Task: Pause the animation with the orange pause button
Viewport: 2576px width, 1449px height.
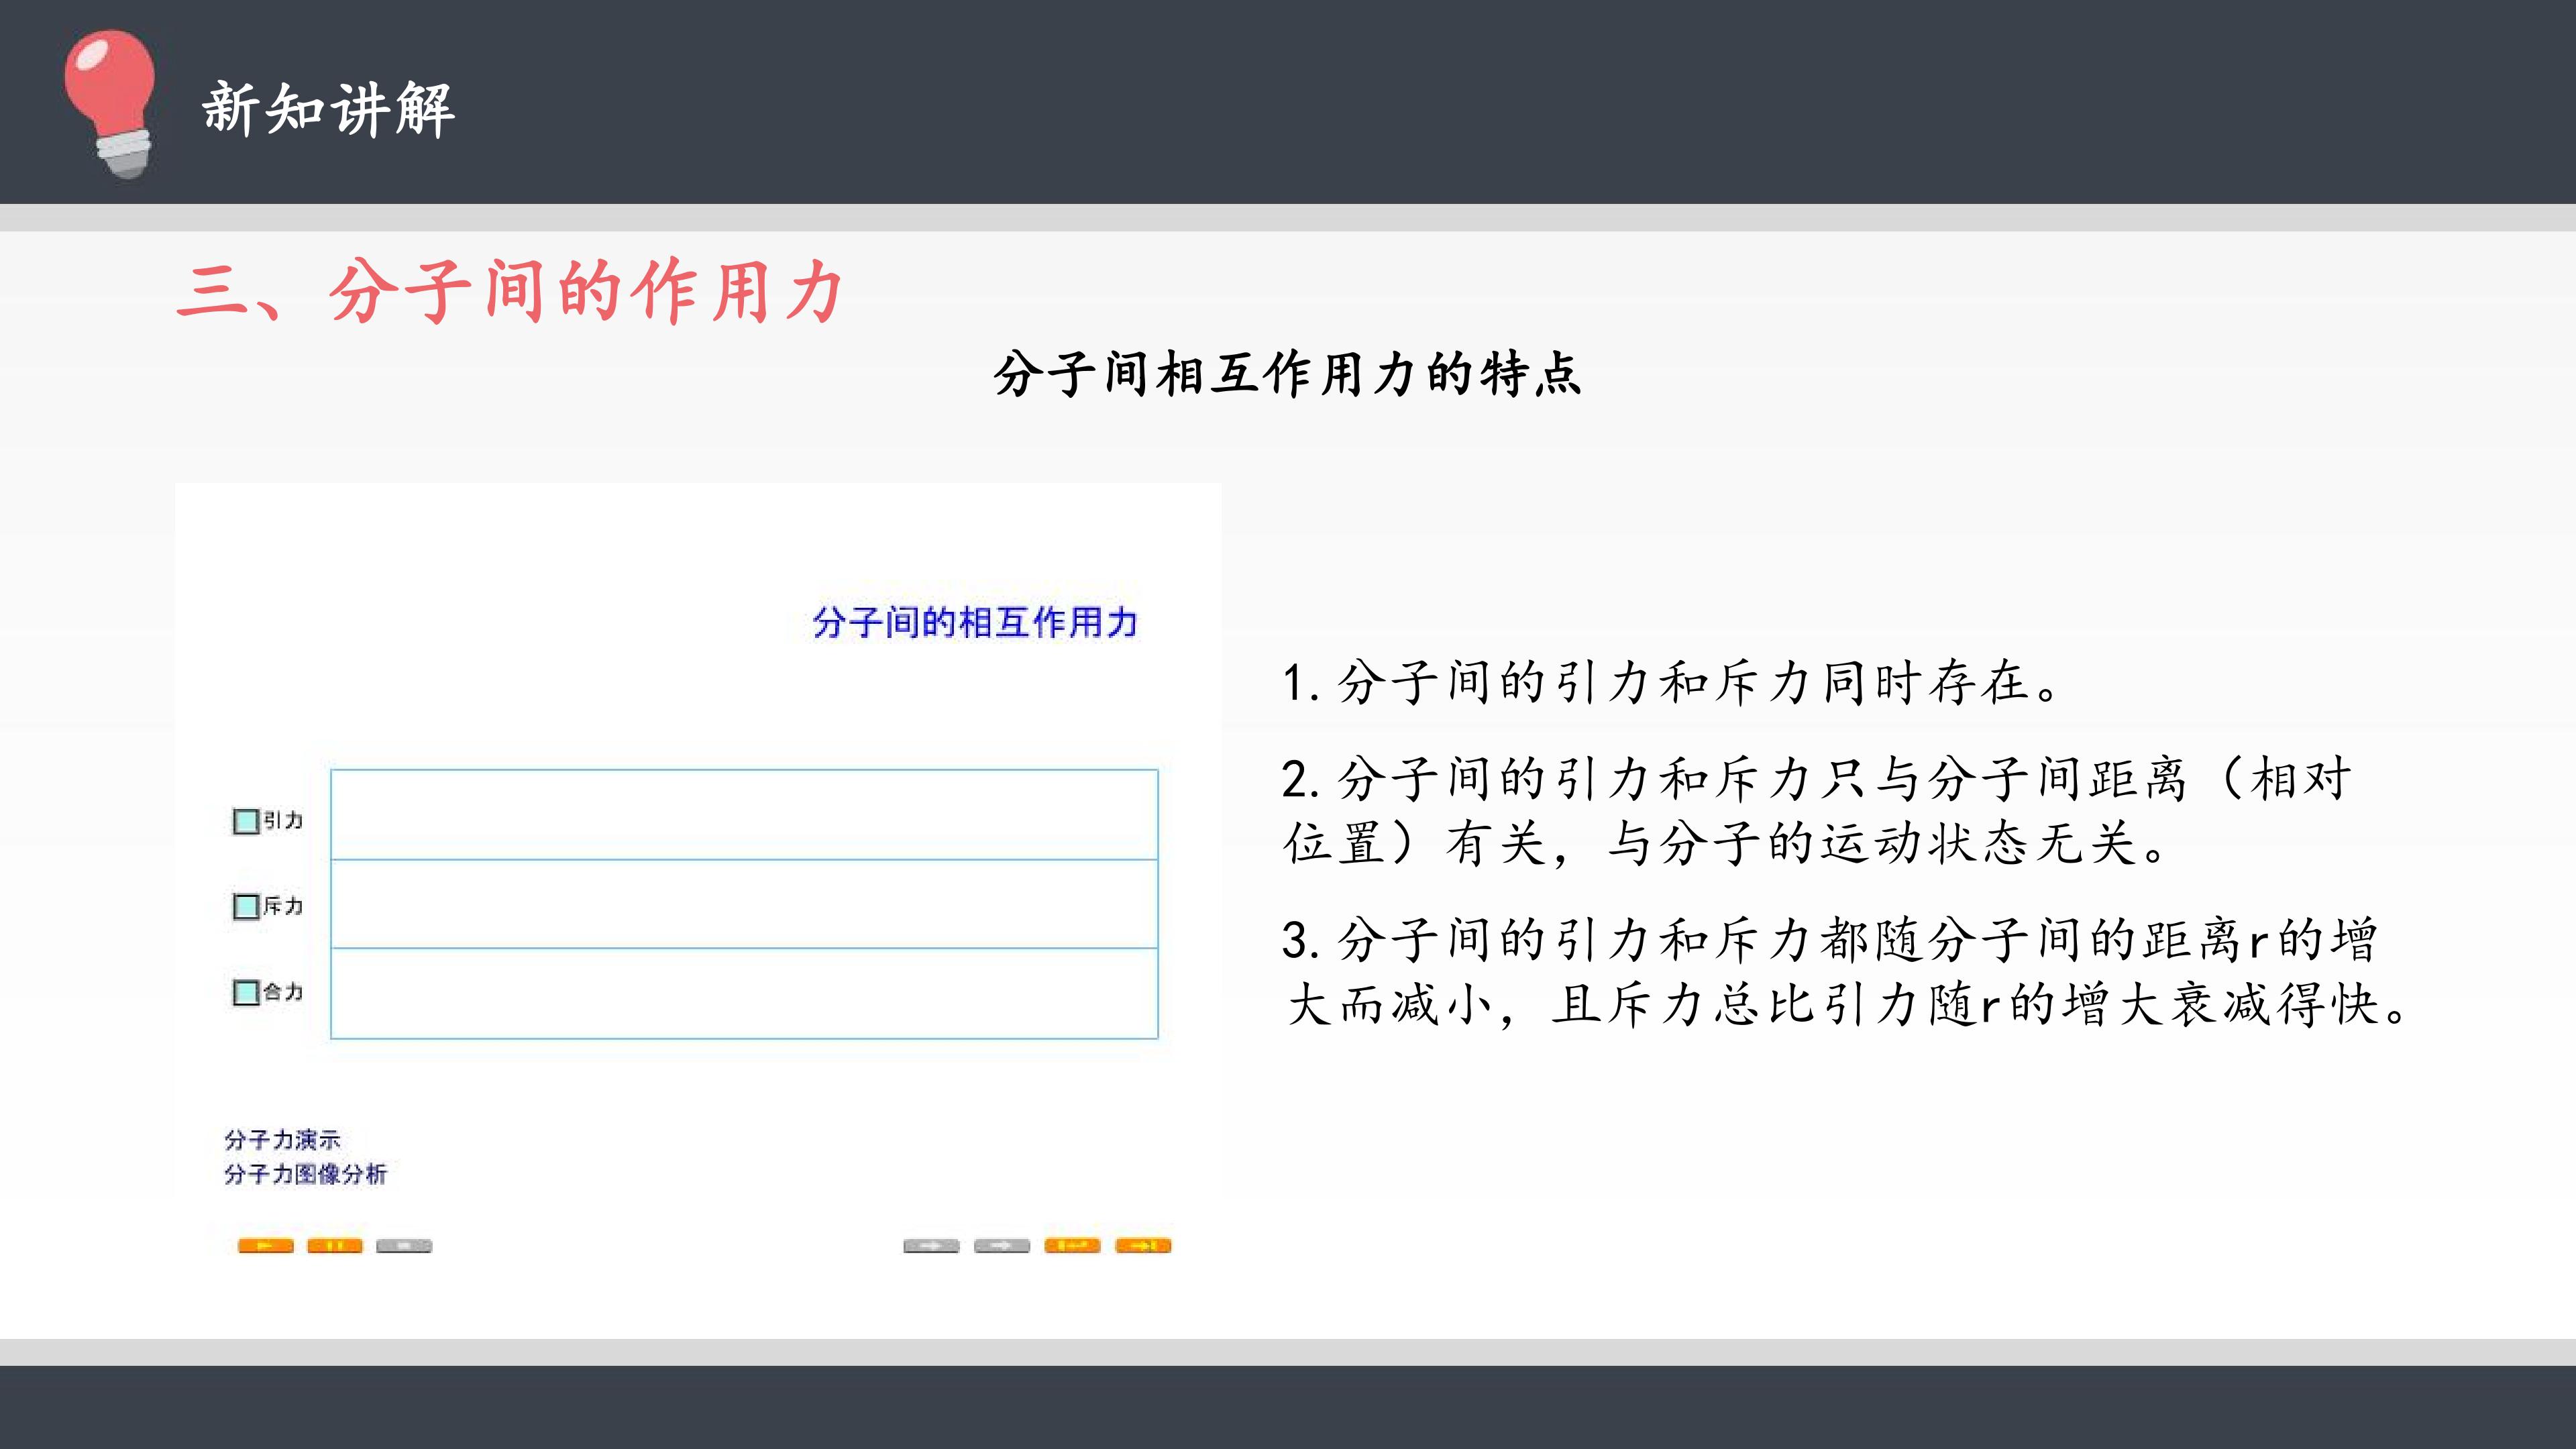Action: pyautogui.click(x=335, y=1245)
